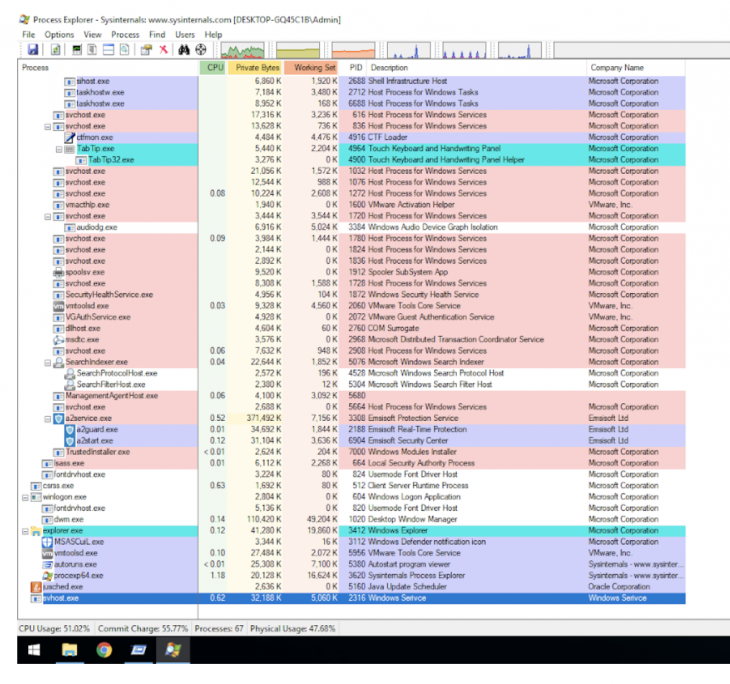This screenshot has height=684, width=730.
Task: Open the Process menu
Action: tap(125, 34)
